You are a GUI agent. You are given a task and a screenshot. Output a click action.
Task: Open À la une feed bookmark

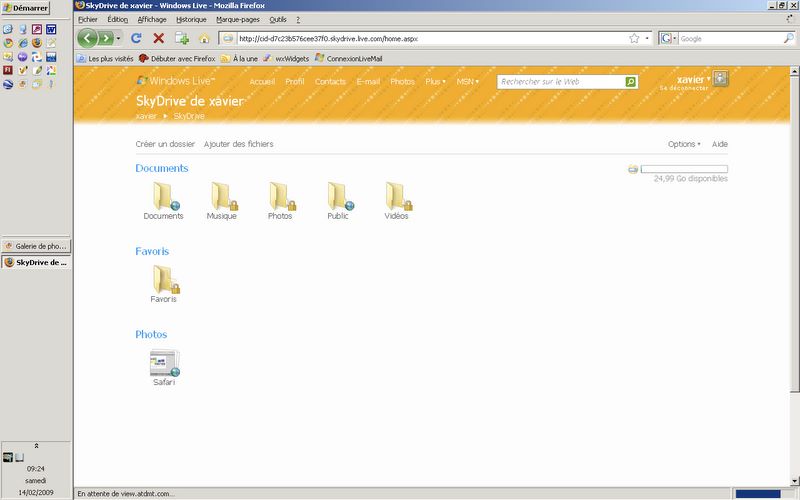tap(239, 59)
